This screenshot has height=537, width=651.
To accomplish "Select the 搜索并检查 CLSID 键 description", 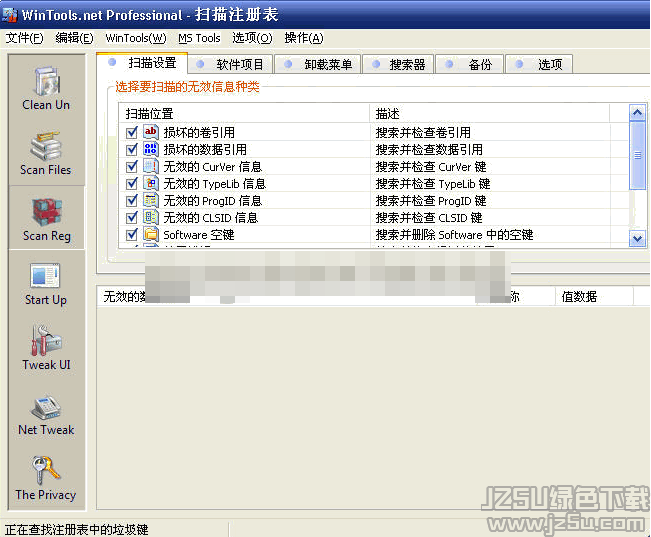I will pyautogui.click(x=428, y=218).
